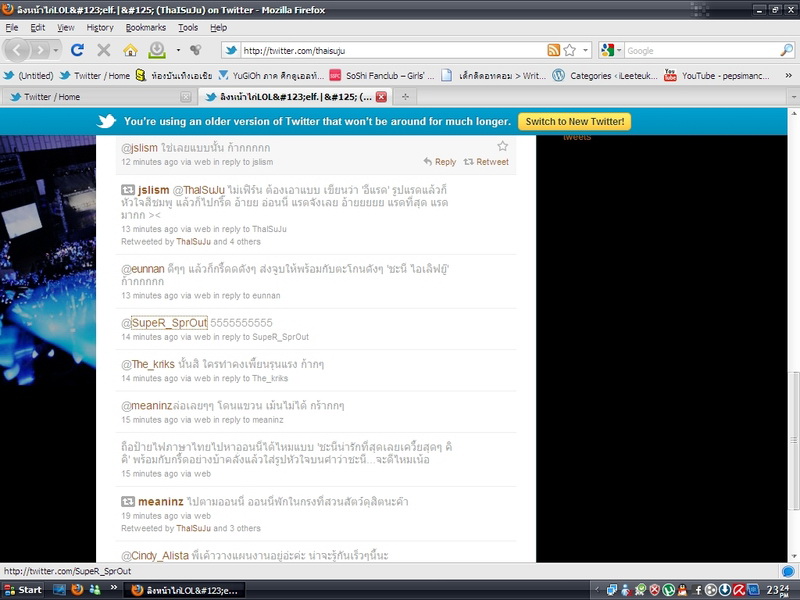Stop loading with the X toolbar icon
Viewport: 800px width, 600px height.
104,50
